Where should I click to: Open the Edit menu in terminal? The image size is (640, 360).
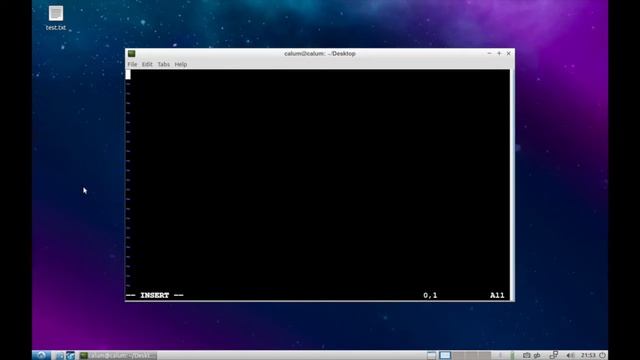point(147,64)
